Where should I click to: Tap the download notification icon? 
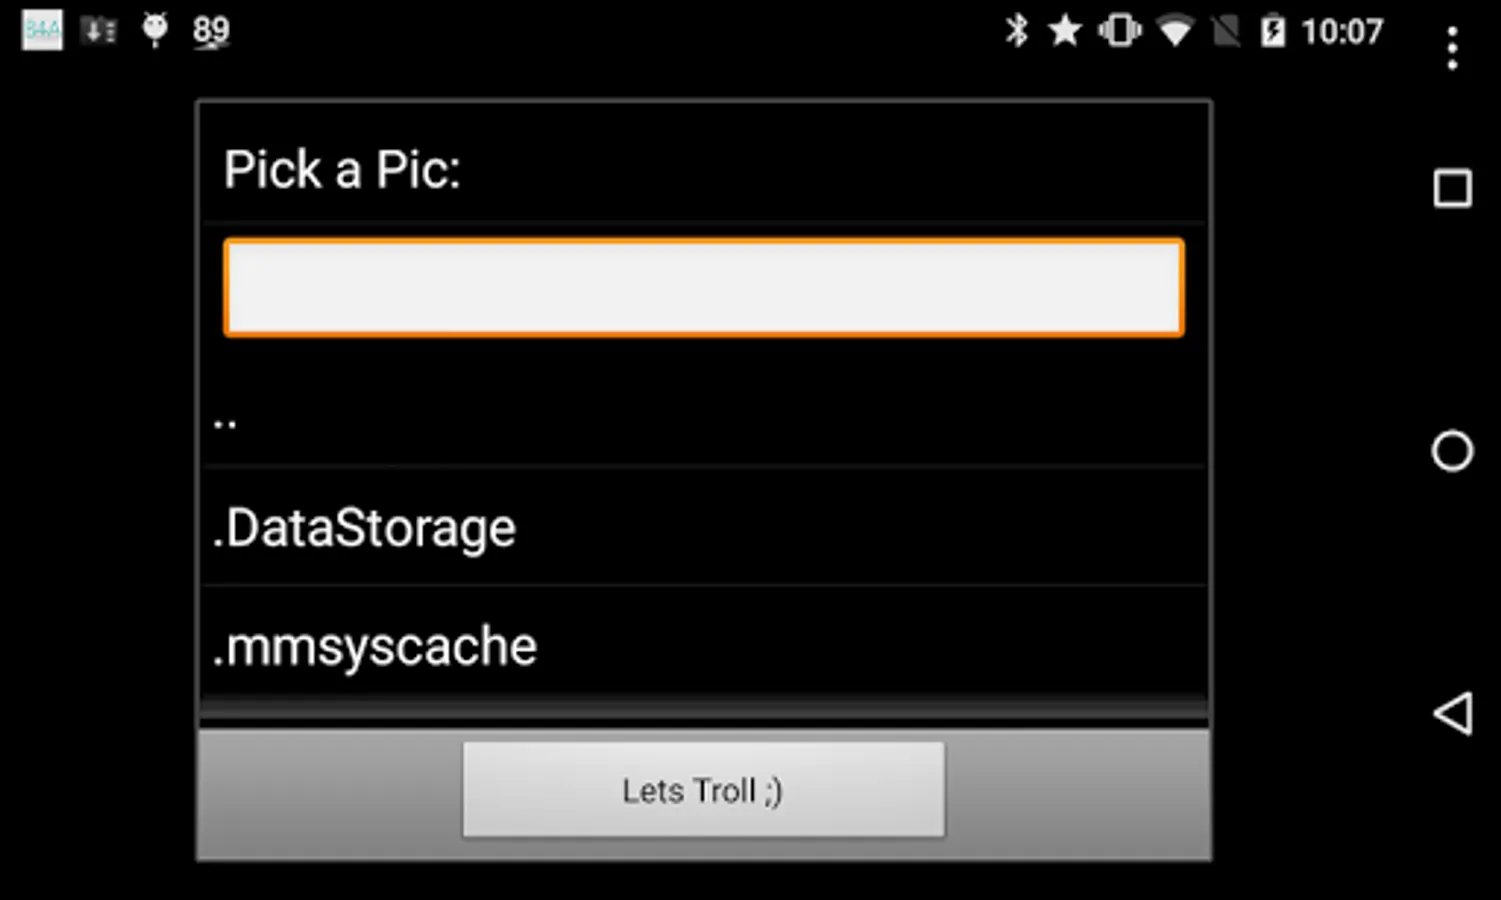tap(98, 31)
